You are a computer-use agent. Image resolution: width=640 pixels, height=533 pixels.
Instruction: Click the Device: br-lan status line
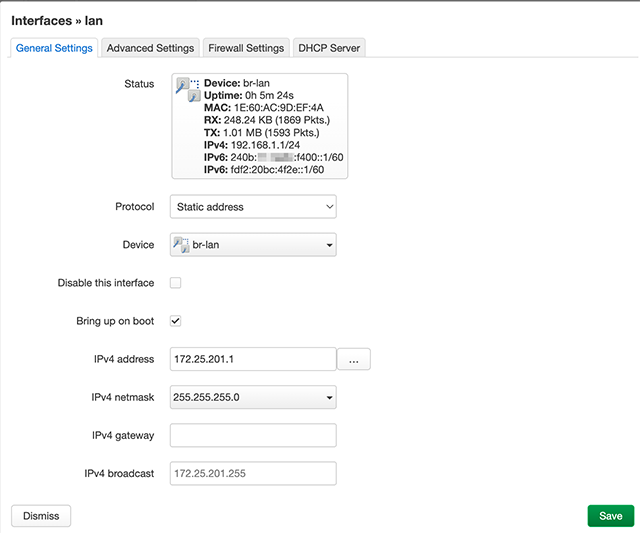click(x=237, y=83)
